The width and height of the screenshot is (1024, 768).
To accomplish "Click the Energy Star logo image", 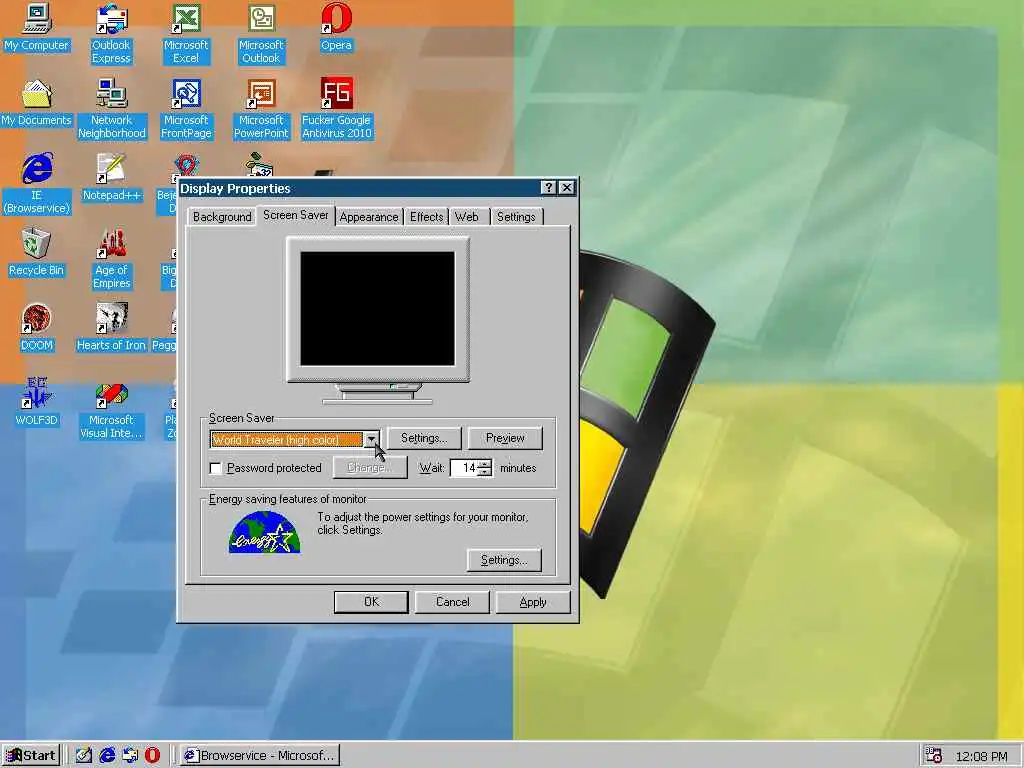I will 264,532.
